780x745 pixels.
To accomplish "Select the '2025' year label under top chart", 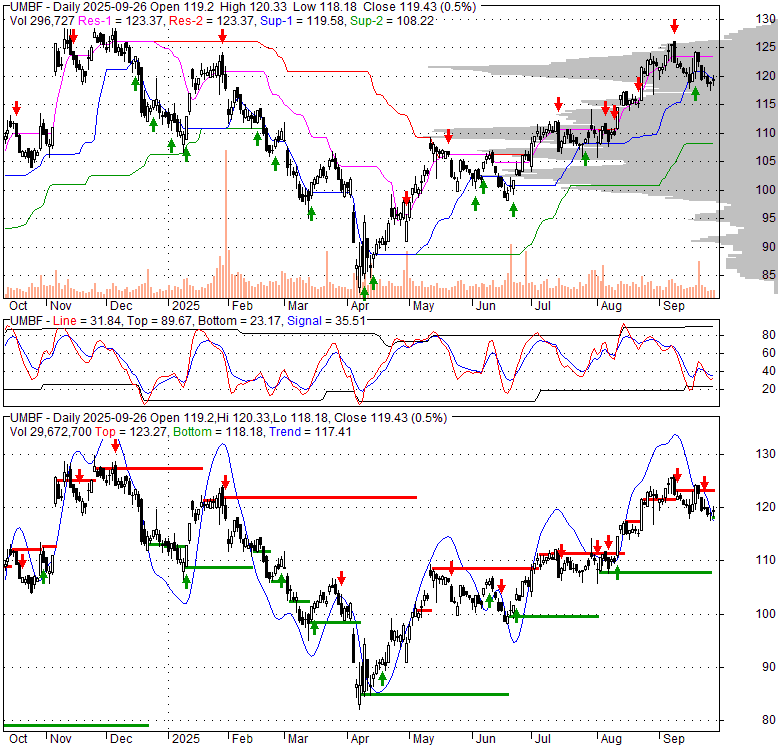I will [186, 306].
